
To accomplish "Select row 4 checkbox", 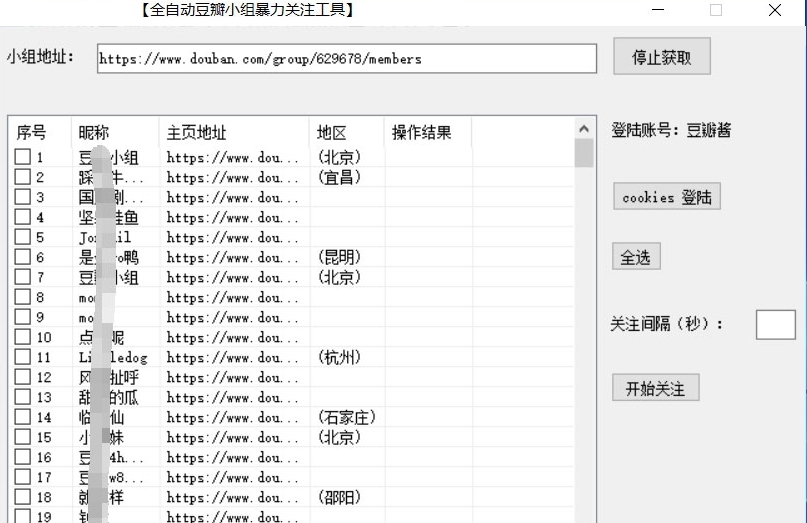I will click(x=23, y=217).
